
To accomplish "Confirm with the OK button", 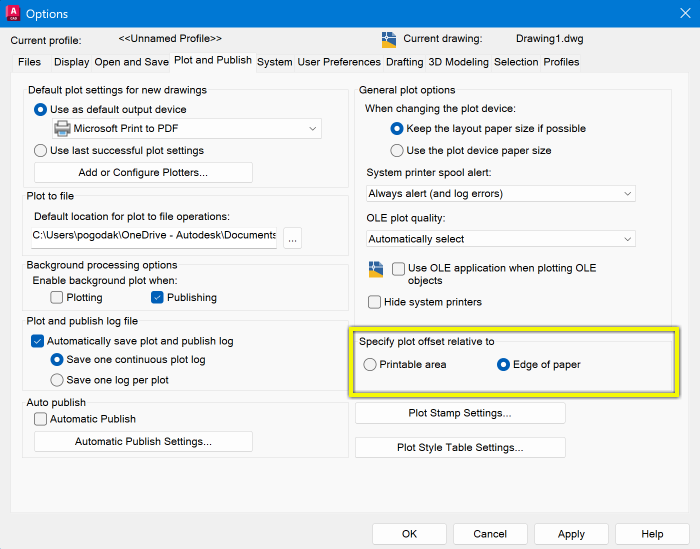I will pyautogui.click(x=409, y=534).
